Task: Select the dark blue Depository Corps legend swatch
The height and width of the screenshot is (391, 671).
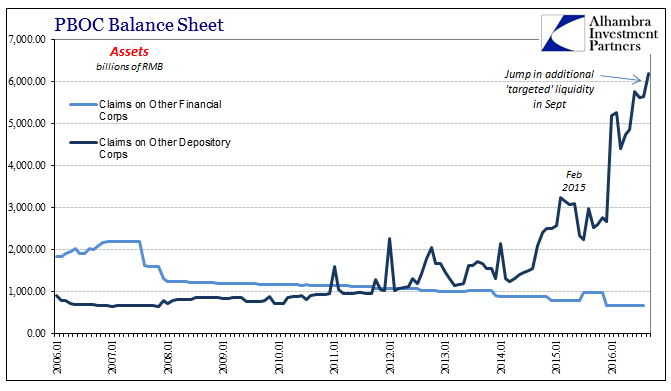Action: [83, 142]
